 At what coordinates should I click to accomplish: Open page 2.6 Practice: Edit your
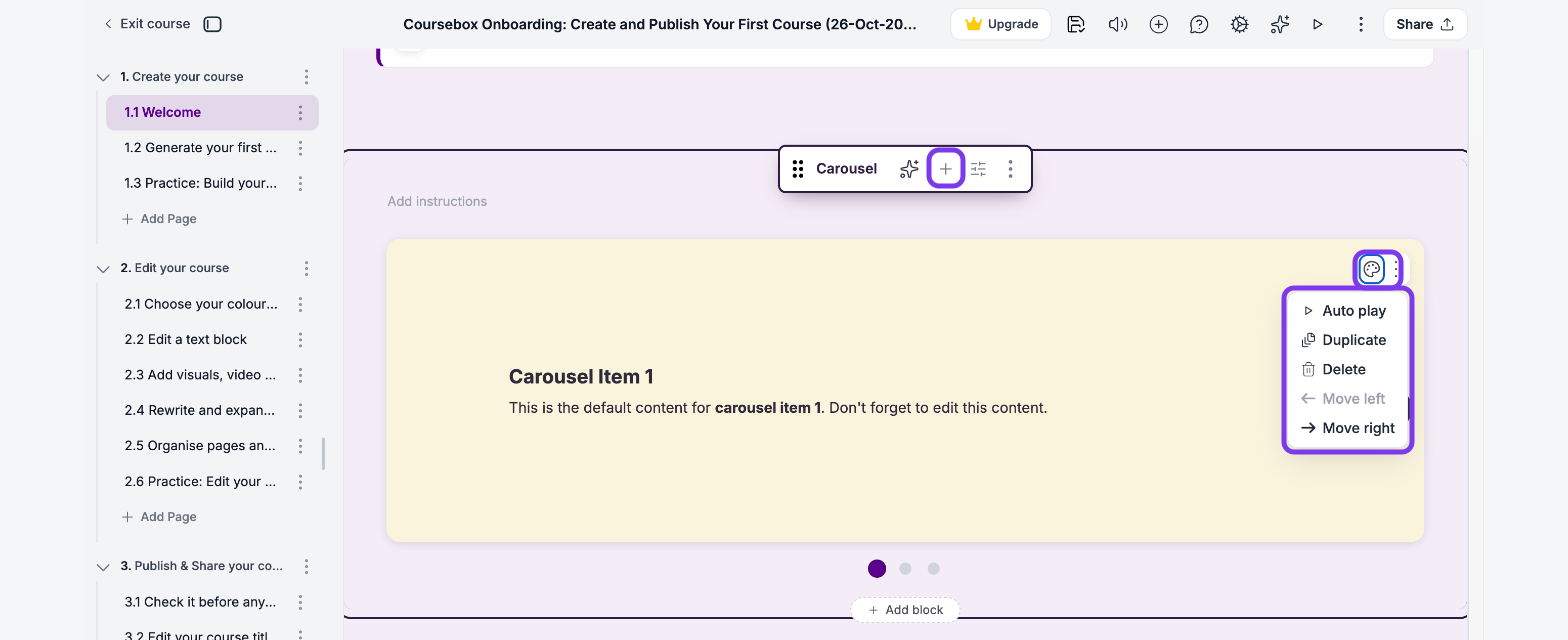[x=200, y=482]
